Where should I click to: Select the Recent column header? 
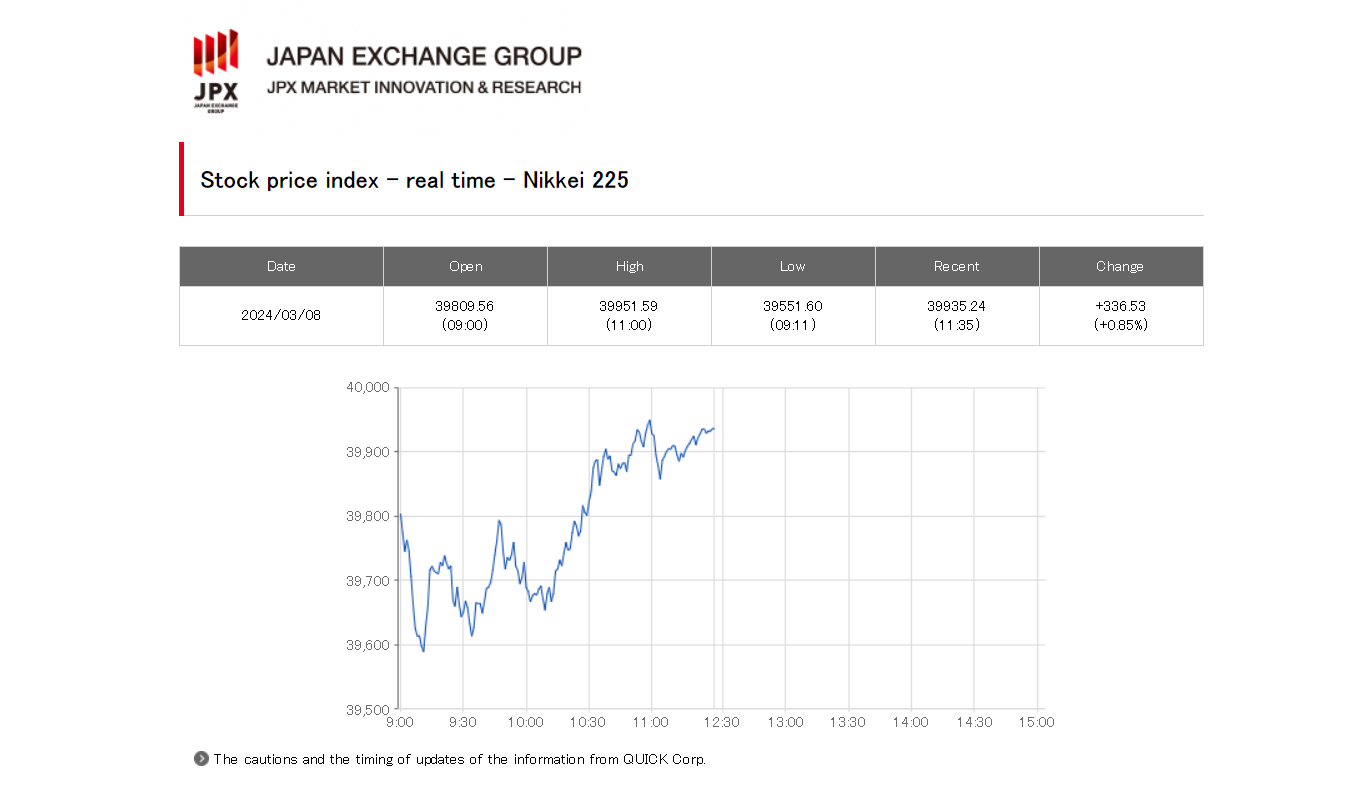point(957,267)
